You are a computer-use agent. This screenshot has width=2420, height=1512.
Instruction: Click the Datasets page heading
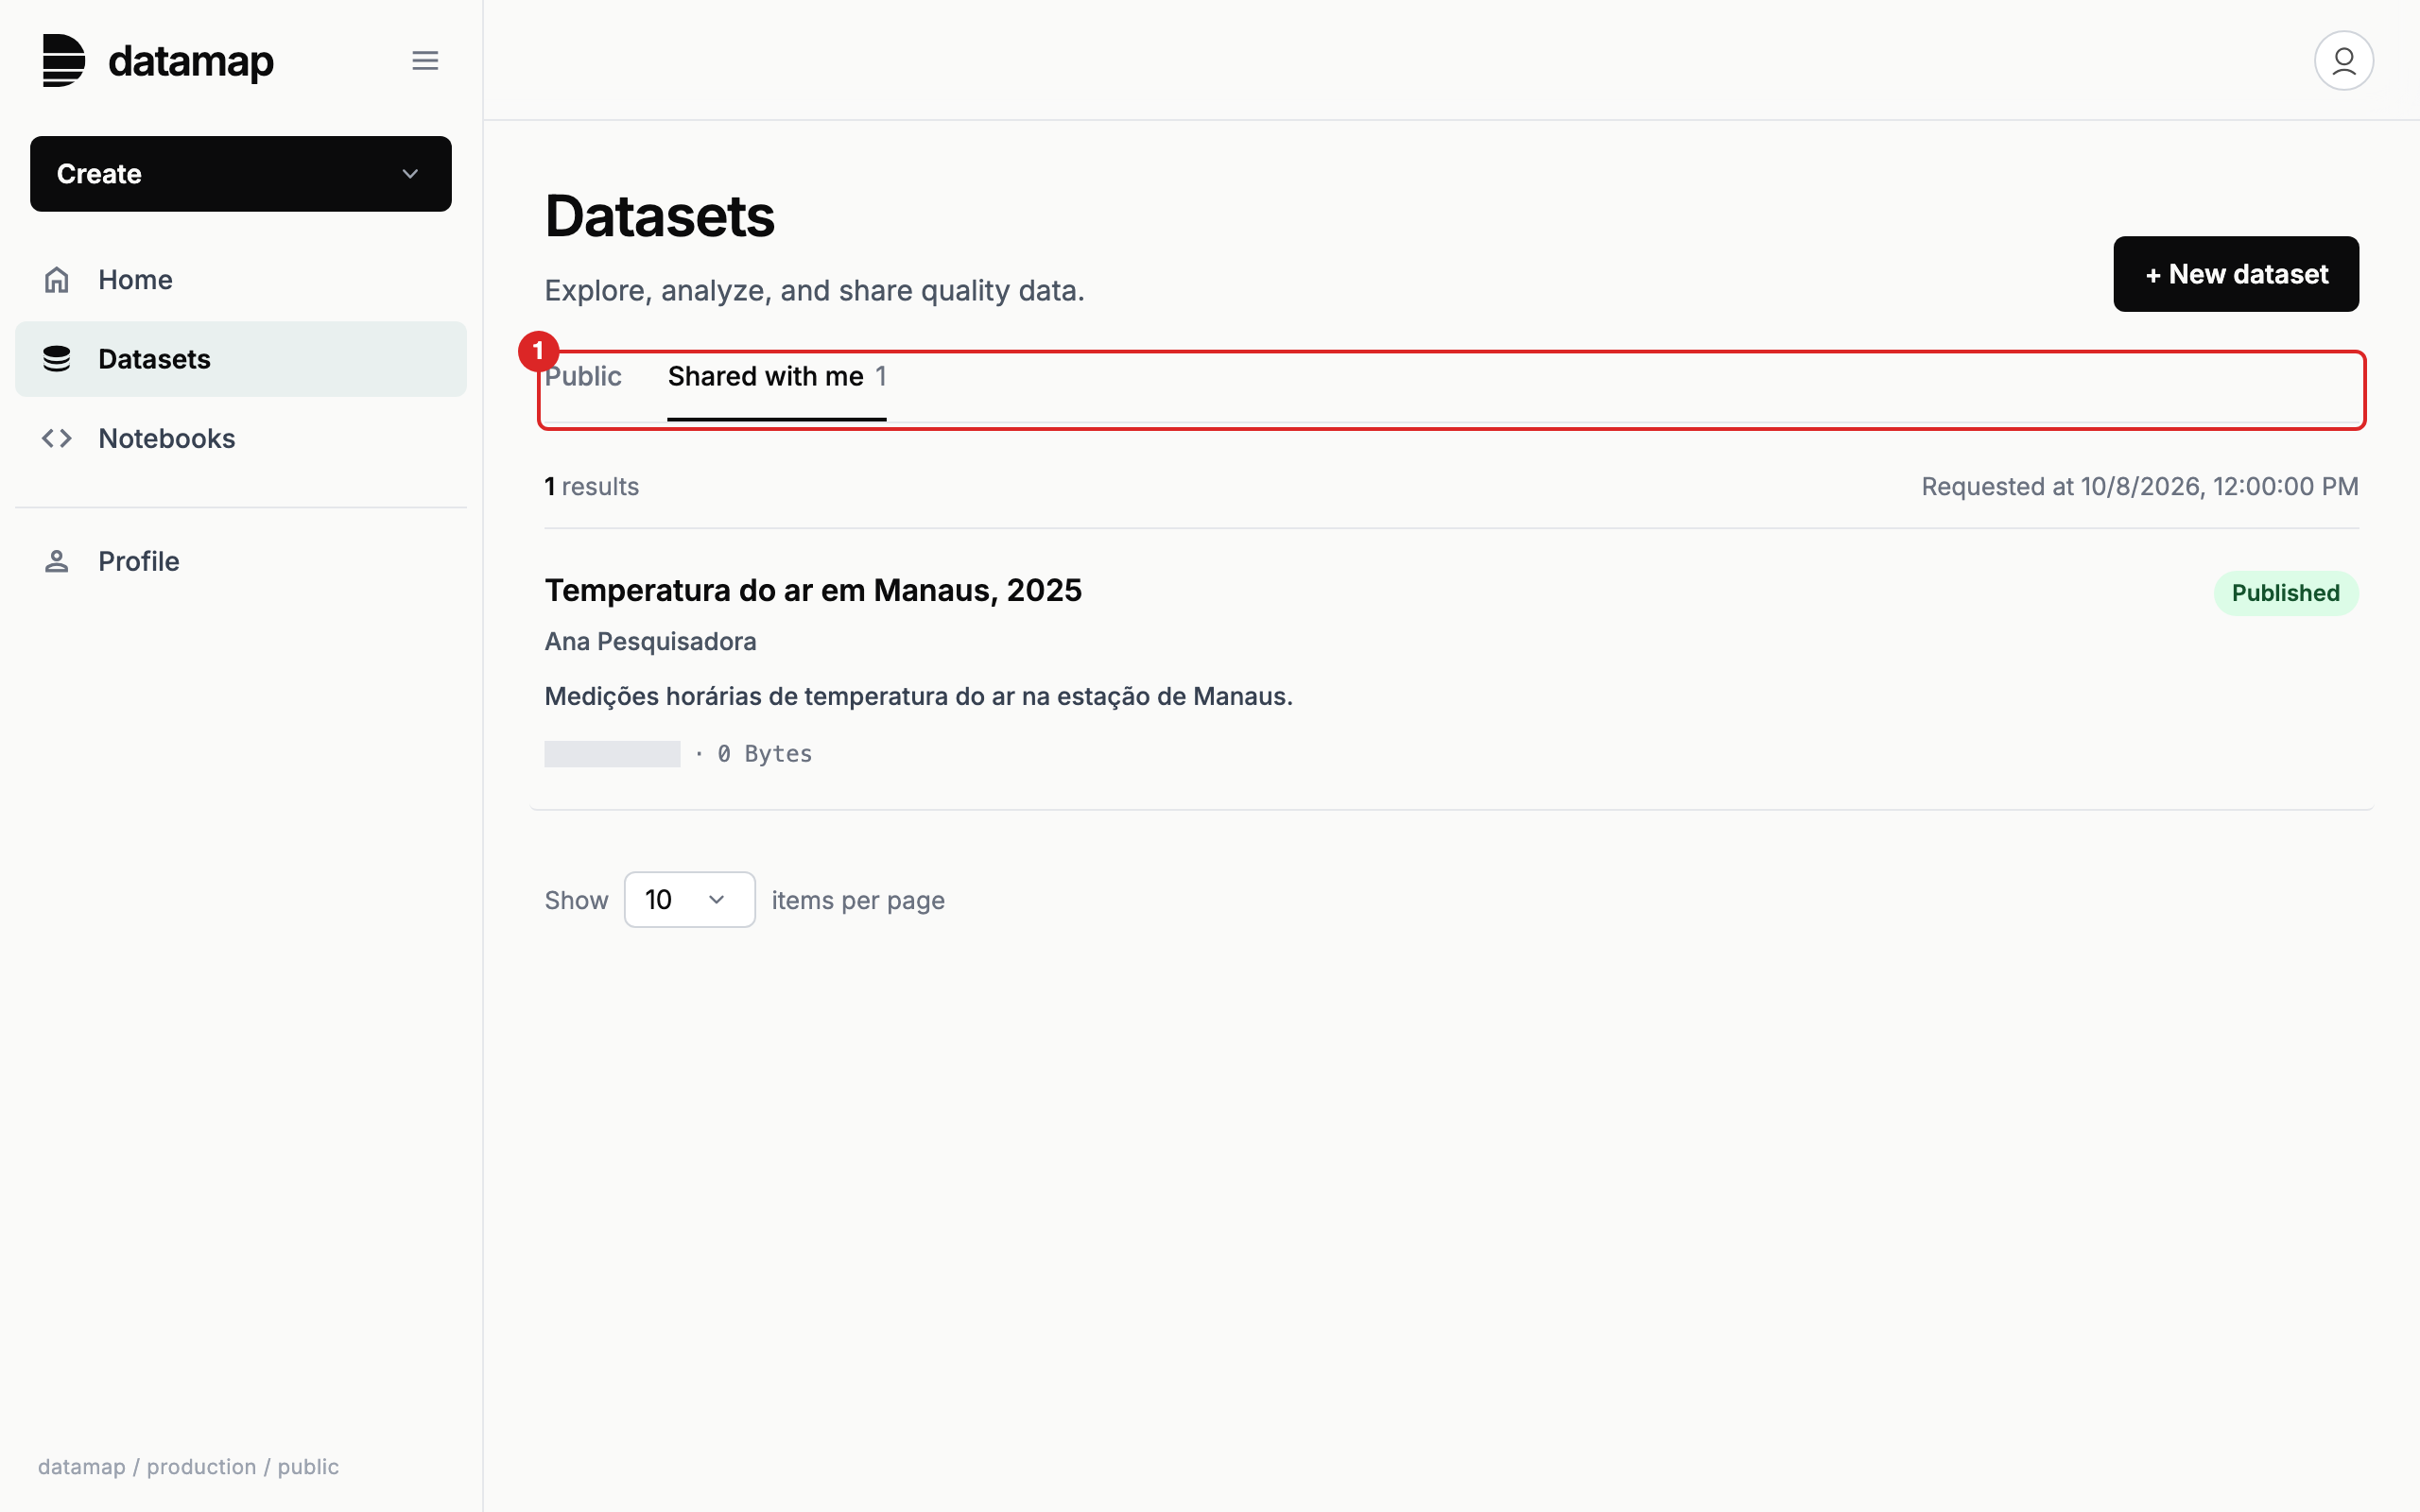[660, 216]
